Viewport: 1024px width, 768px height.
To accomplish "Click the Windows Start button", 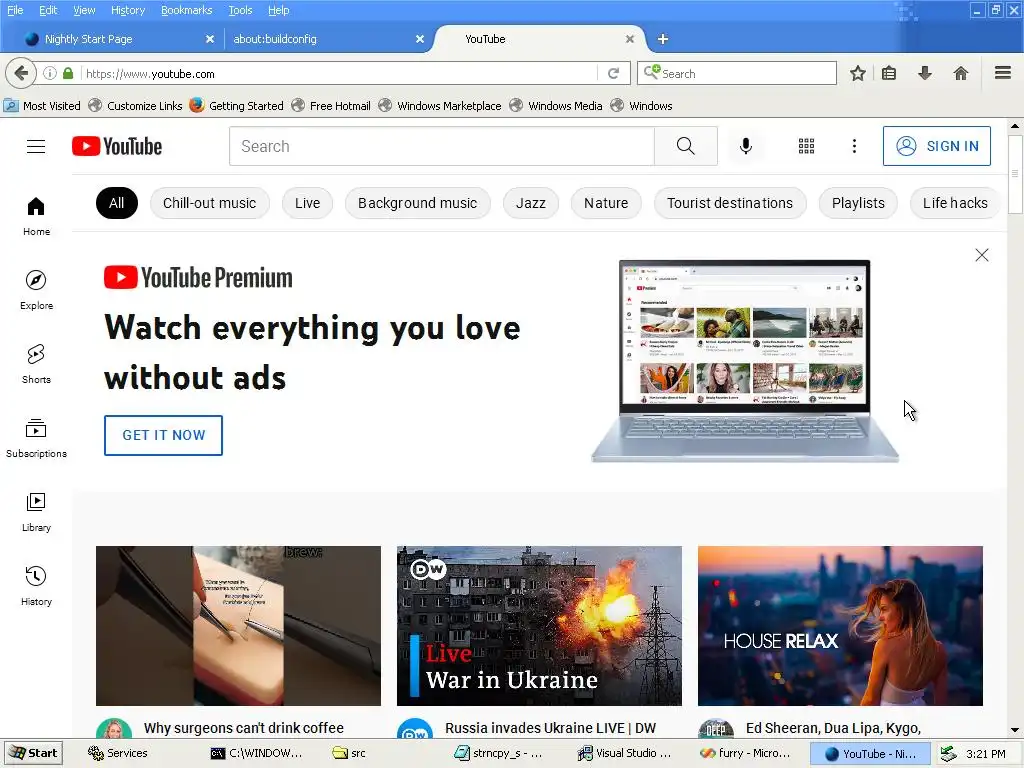I will tap(33, 753).
